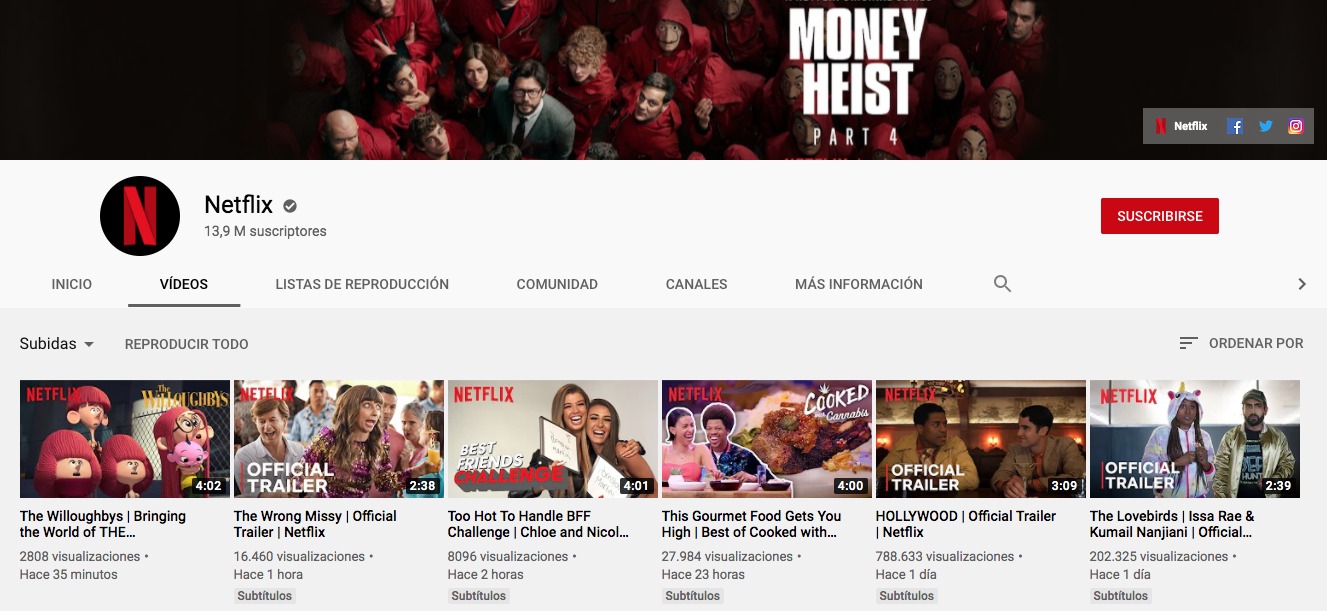Open the channel search magnifier icon
The height and width of the screenshot is (611, 1327).
tap(1002, 284)
